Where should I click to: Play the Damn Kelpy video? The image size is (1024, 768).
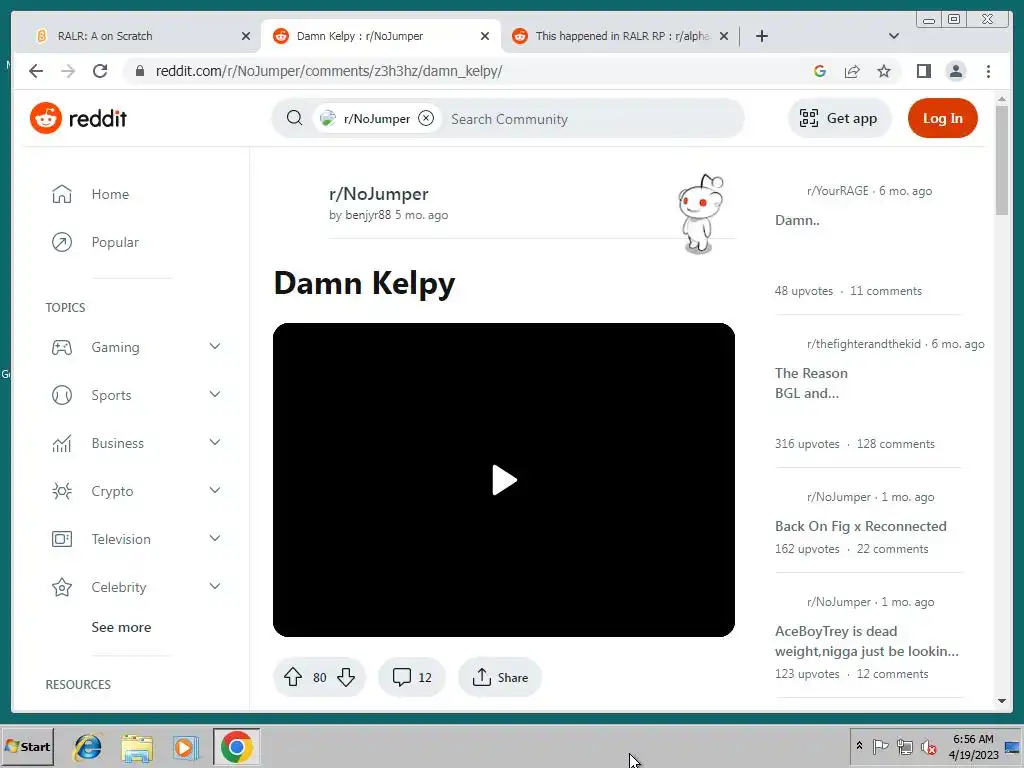pyautogui.click(x=504, y=480)
